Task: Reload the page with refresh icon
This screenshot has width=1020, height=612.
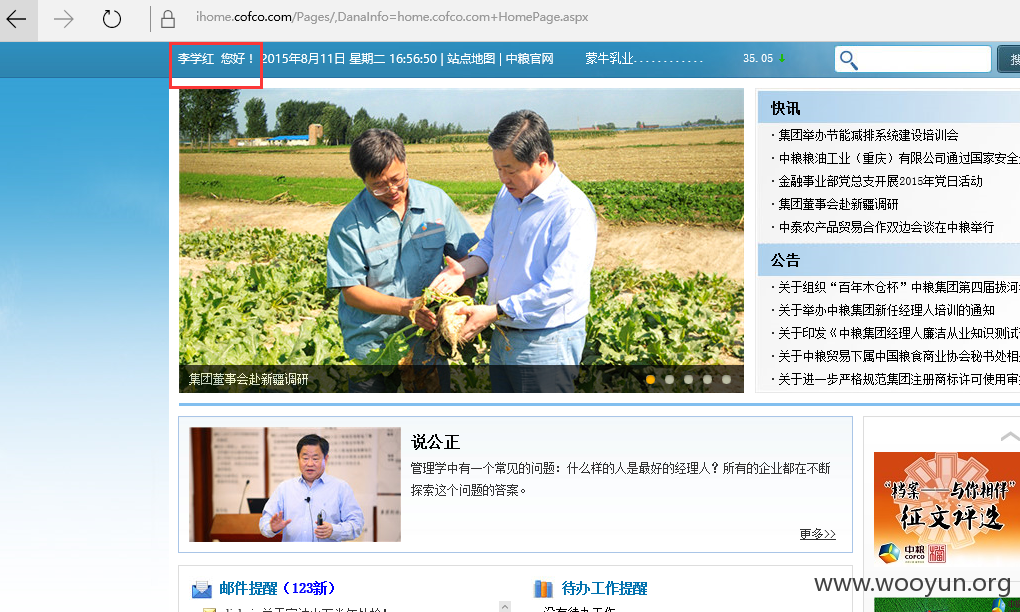Action: pos(112,19)
